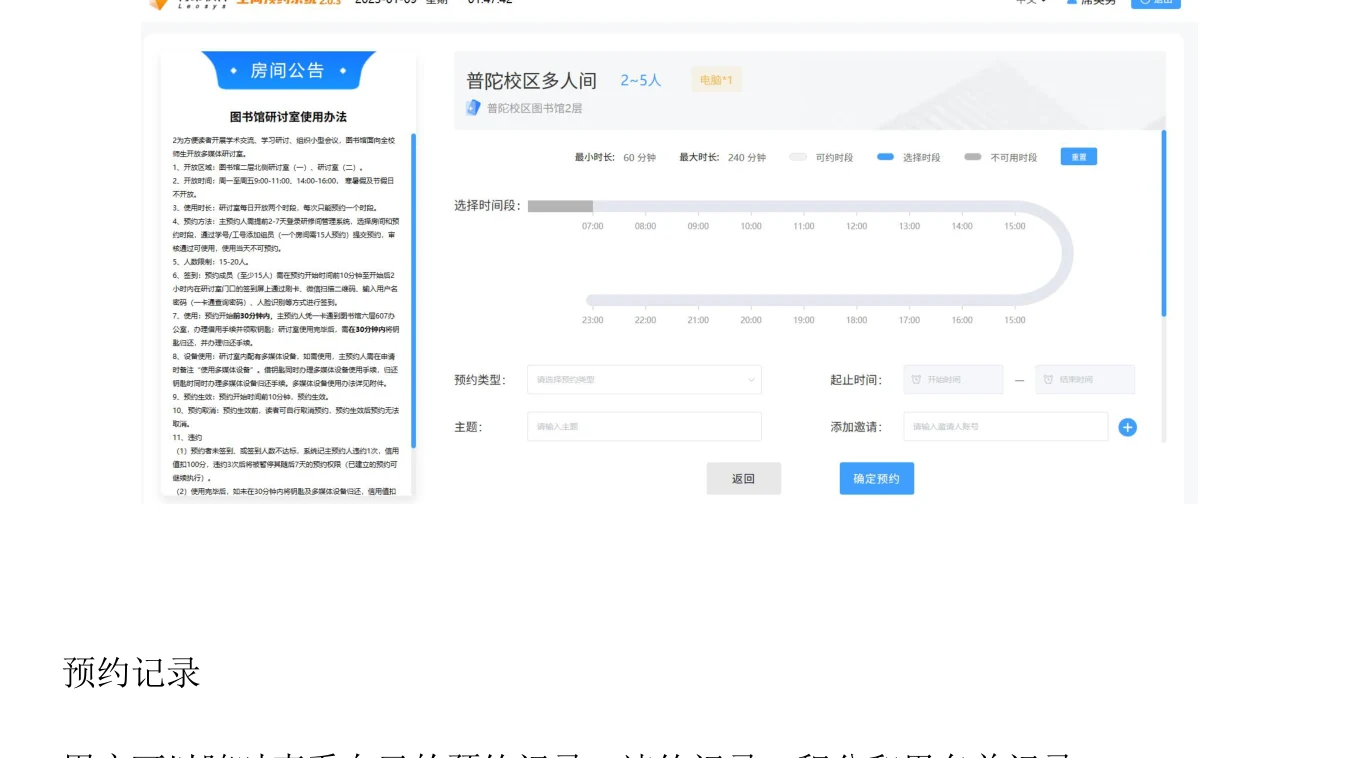Click the 重置 reset button

pos(1079,157)
